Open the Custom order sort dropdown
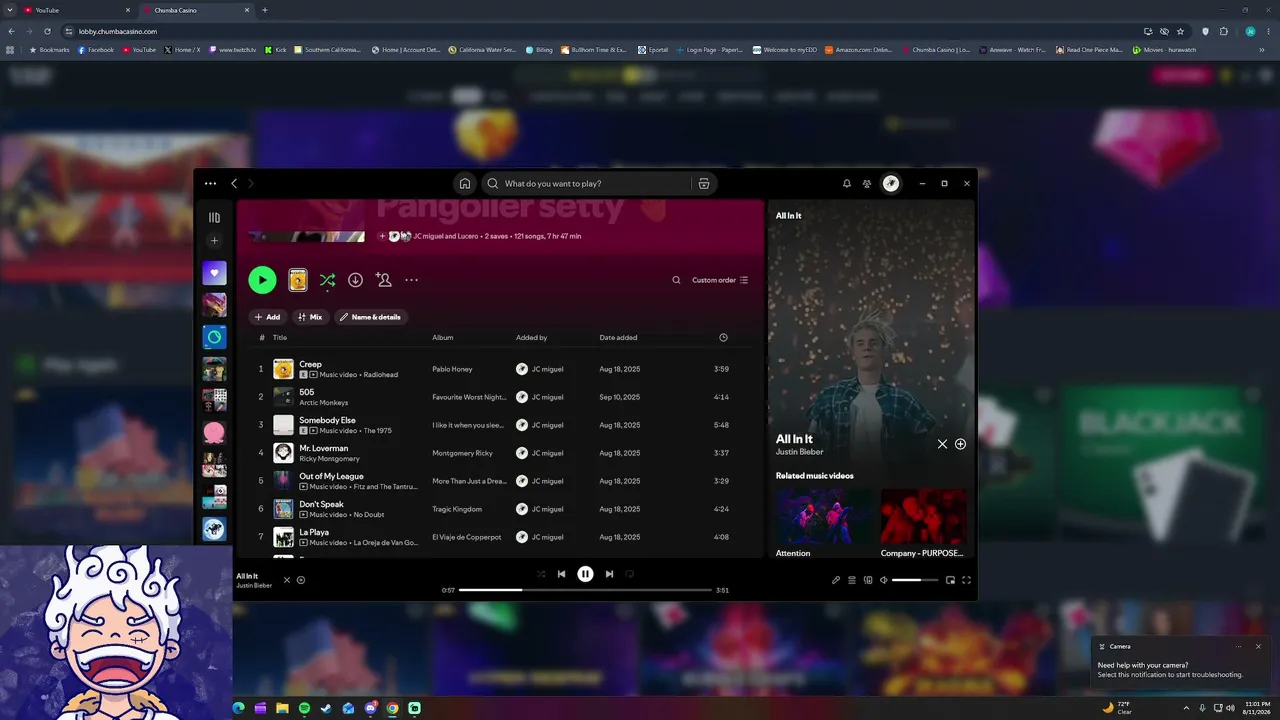This screenshot has width=1280, height=720. point(720,280)
